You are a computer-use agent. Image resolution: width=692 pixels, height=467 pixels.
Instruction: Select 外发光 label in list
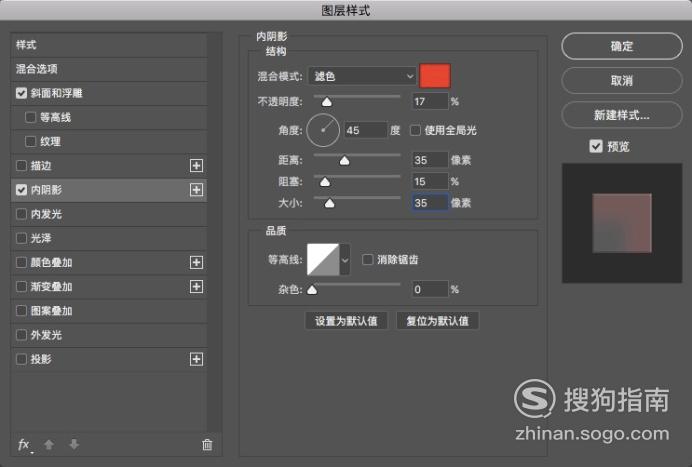pyautogui.click(x=46, y=335)
